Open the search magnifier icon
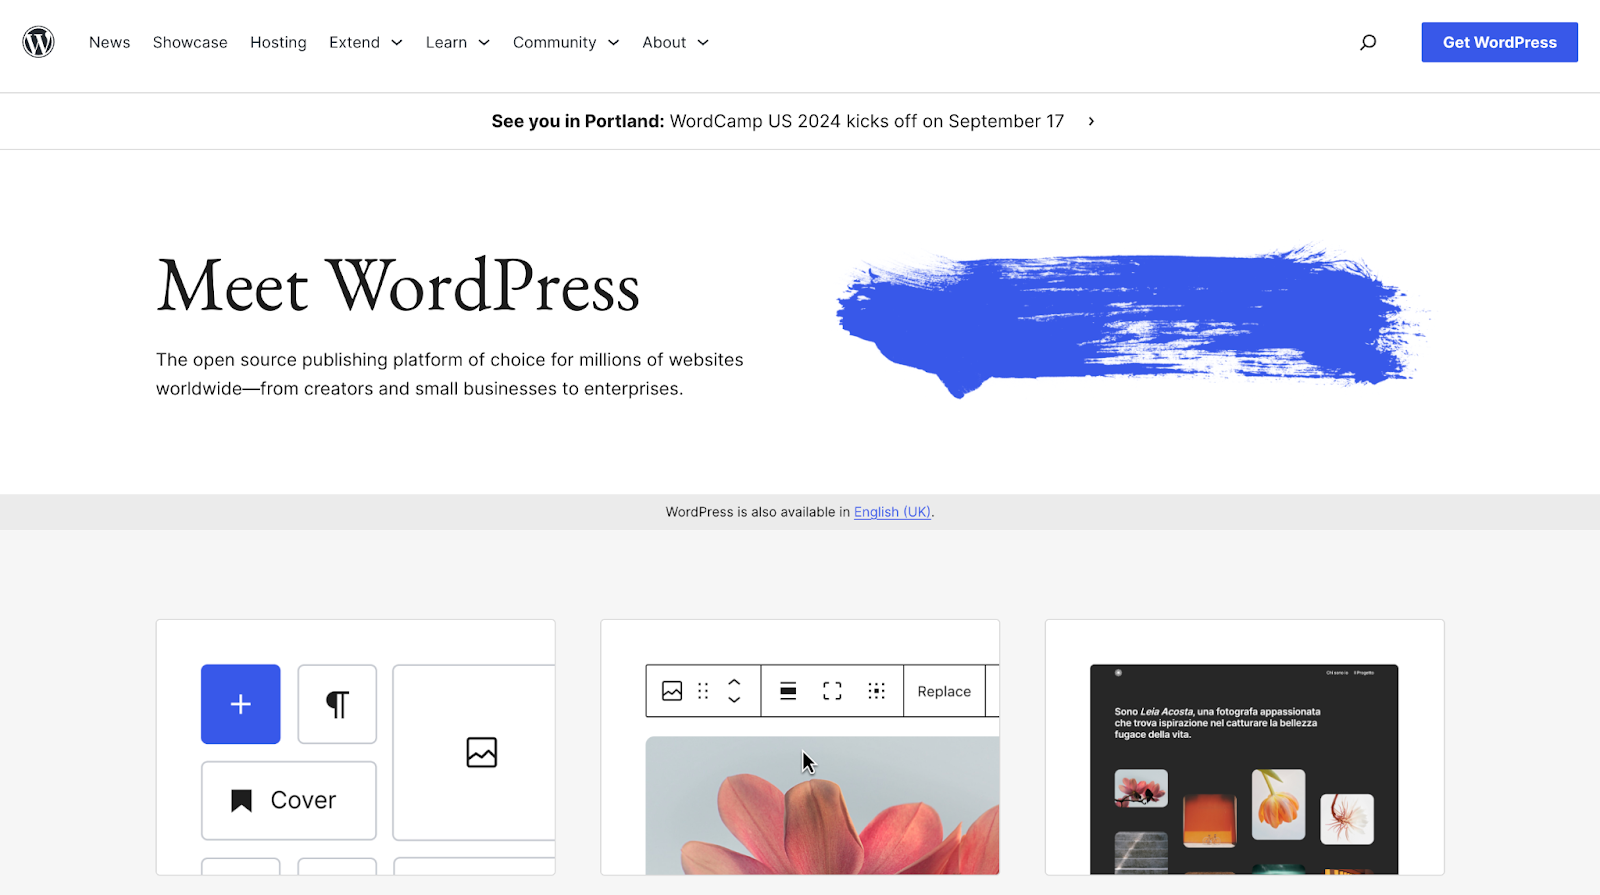 click(1368, 42)
